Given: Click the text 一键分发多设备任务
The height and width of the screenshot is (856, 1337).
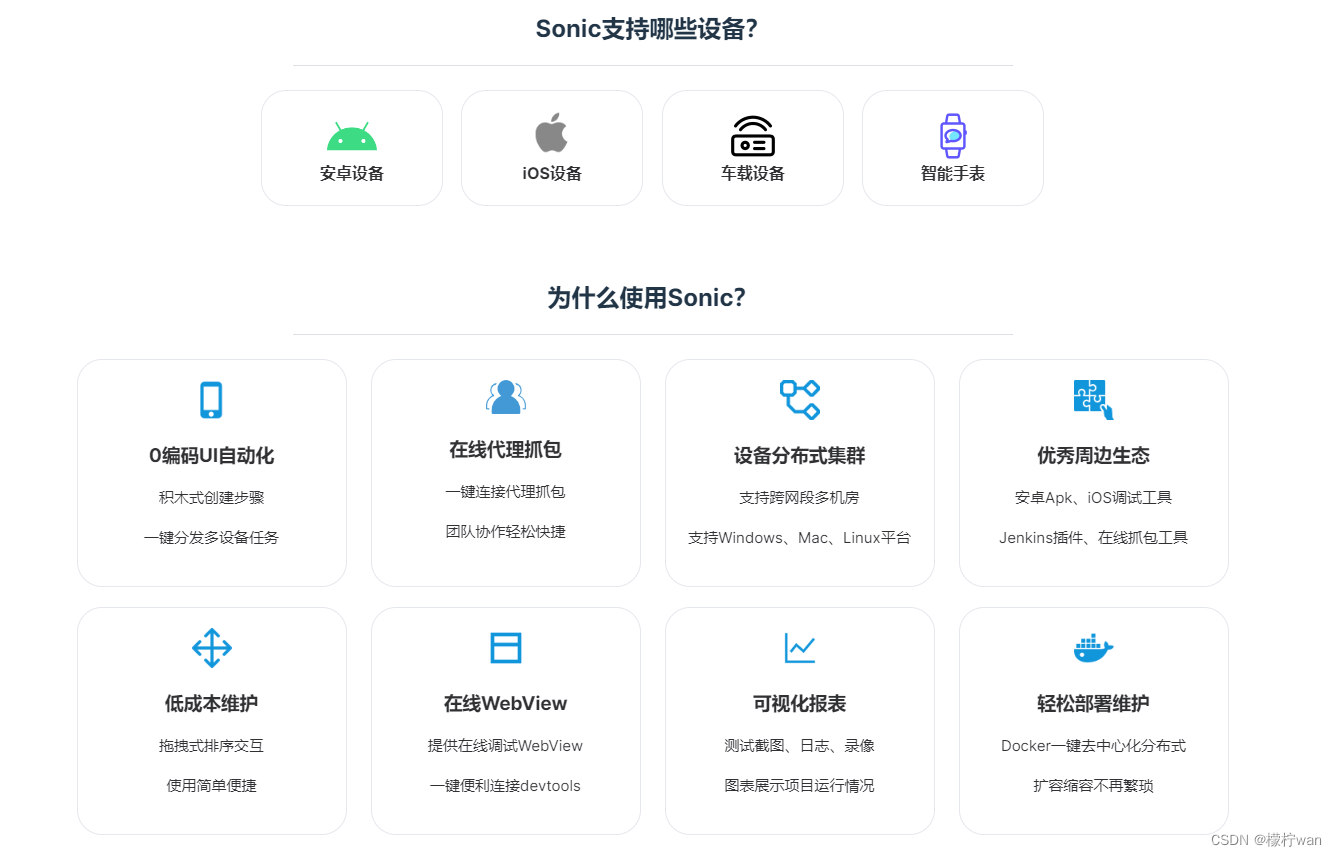Looking at the screenshot, I should tap(212, 538).
